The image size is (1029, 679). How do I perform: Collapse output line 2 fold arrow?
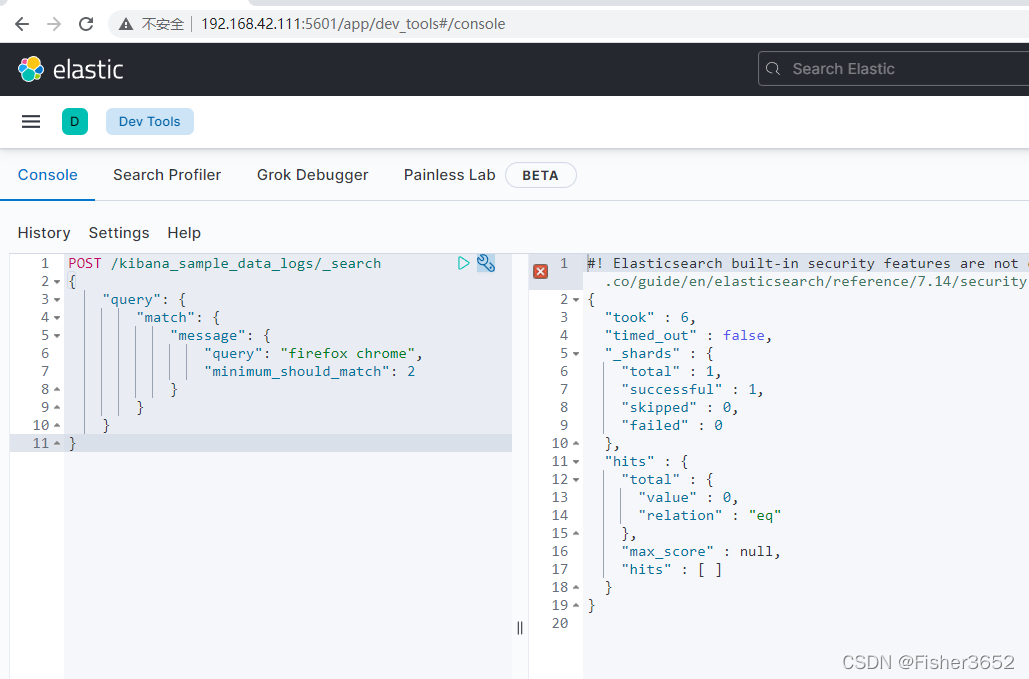coord(576,300)
